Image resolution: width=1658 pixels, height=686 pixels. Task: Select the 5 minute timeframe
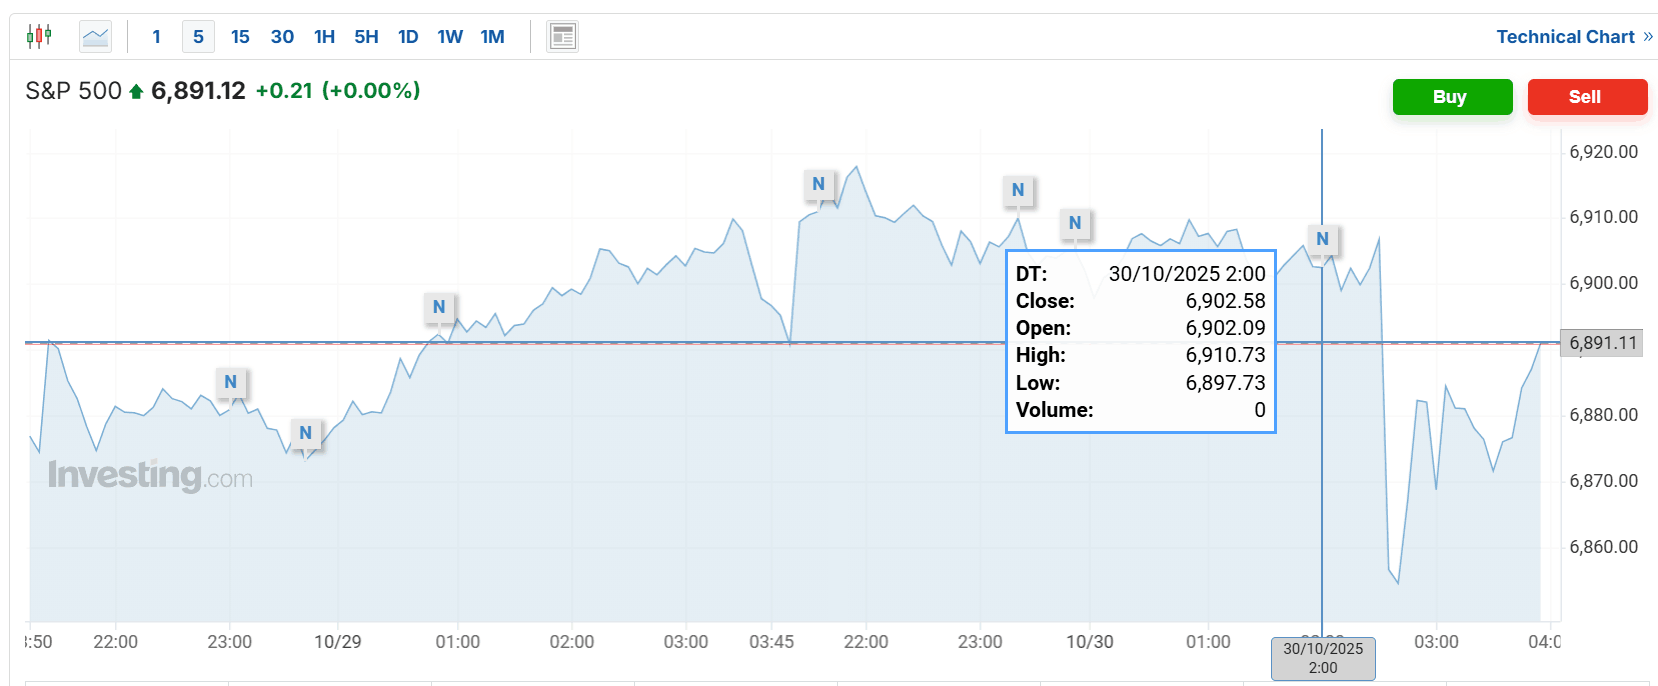pyautogui.click(x=198, y=37)
